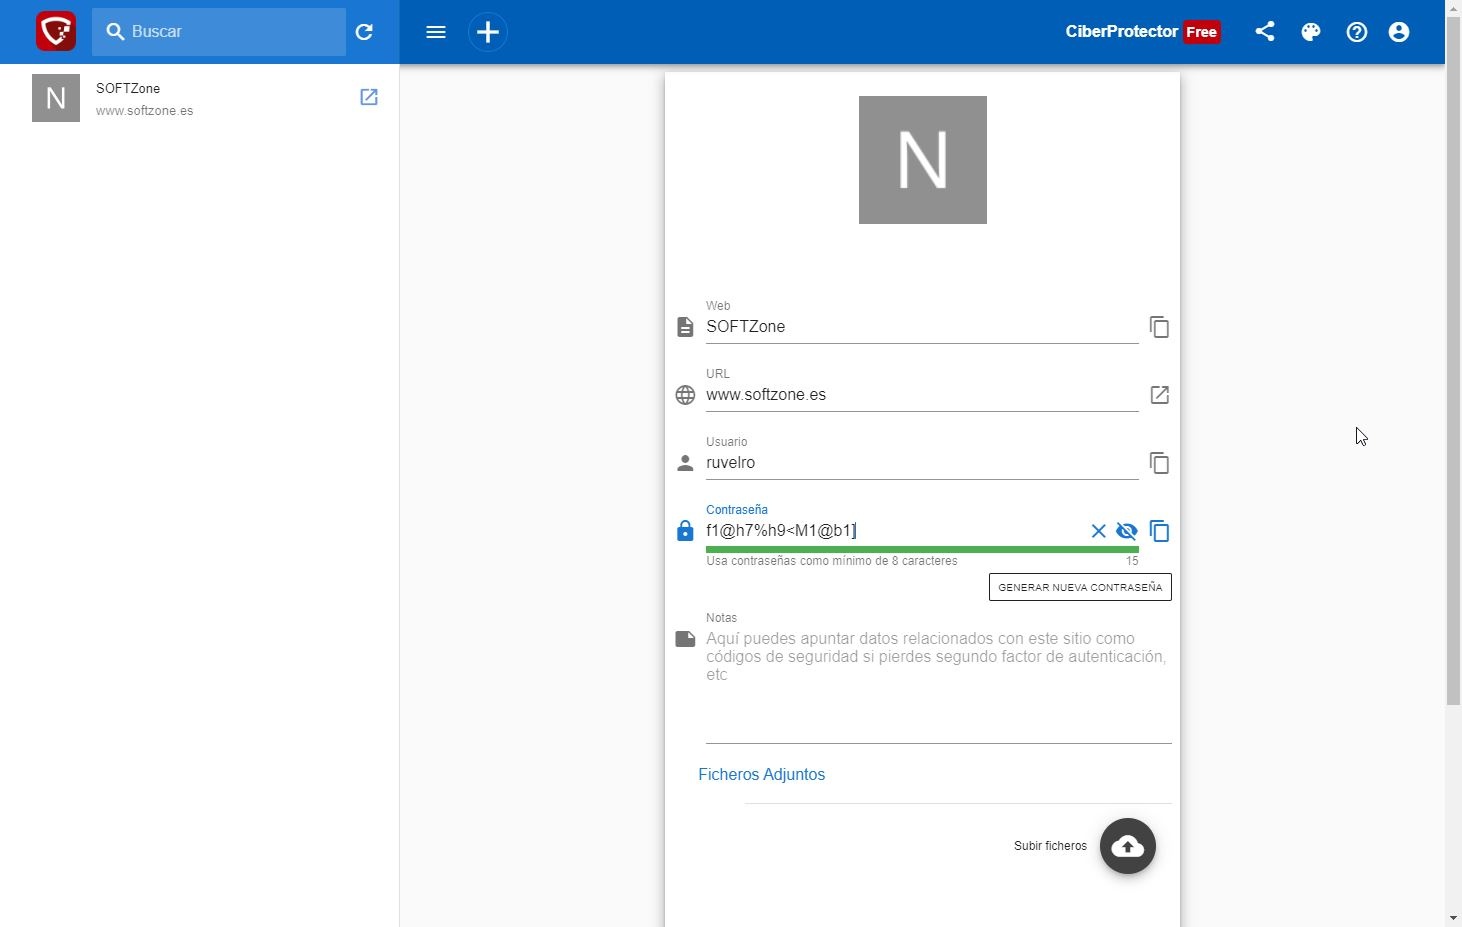This screenshot has width=1462, height=927.
Task: Add a new entry with plus button
Action: 488,32
